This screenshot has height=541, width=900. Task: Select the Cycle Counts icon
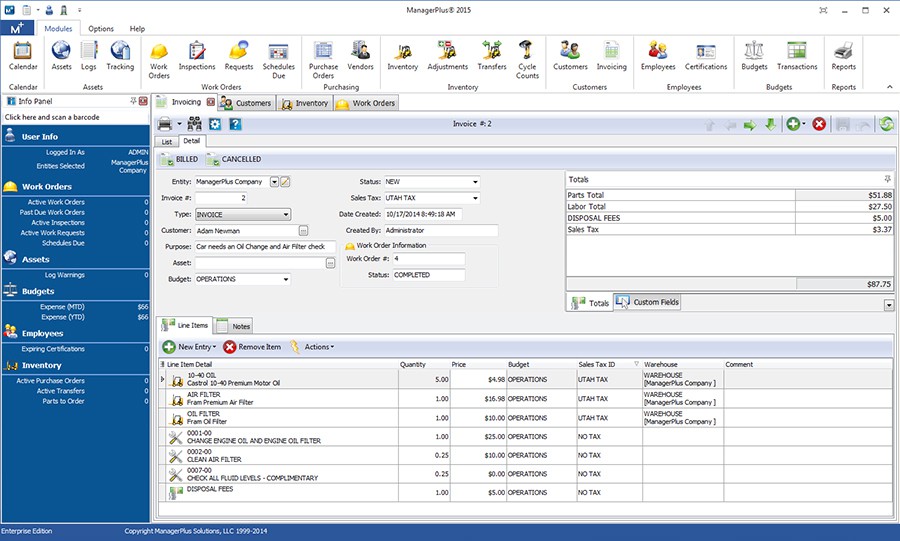point(527,56)
